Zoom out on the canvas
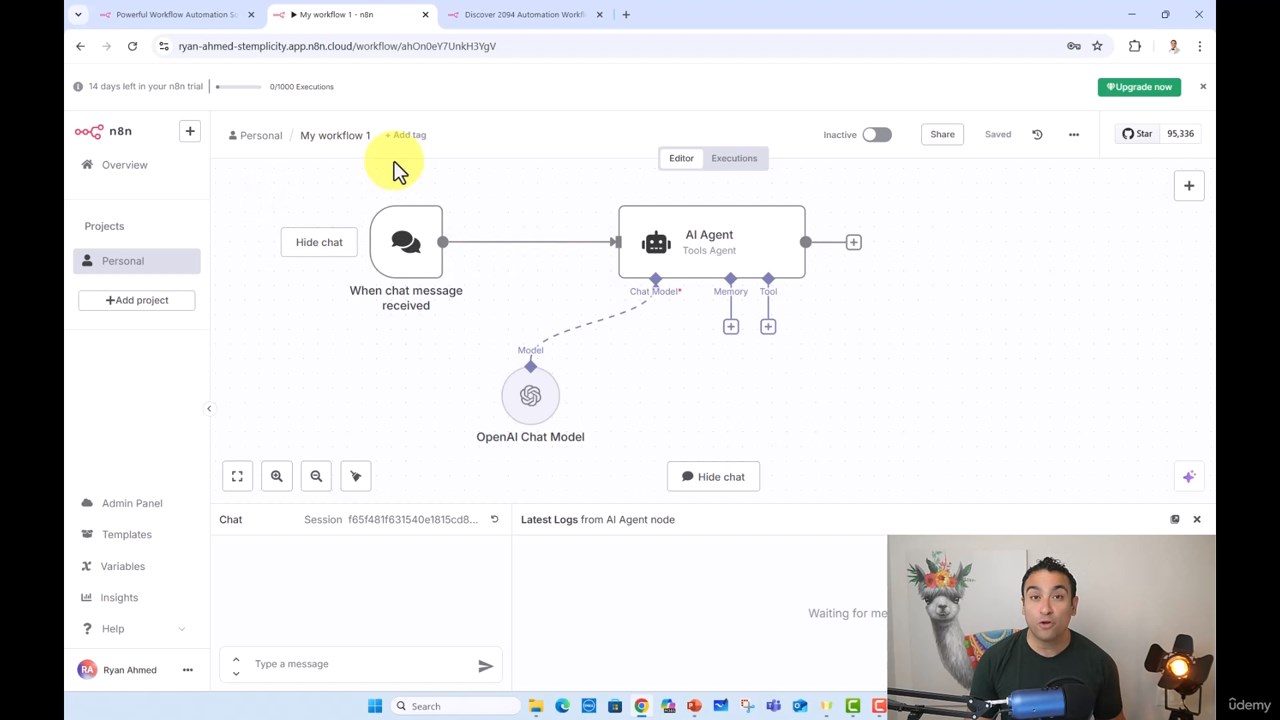The image size is (1280, 720). point(316,477)
